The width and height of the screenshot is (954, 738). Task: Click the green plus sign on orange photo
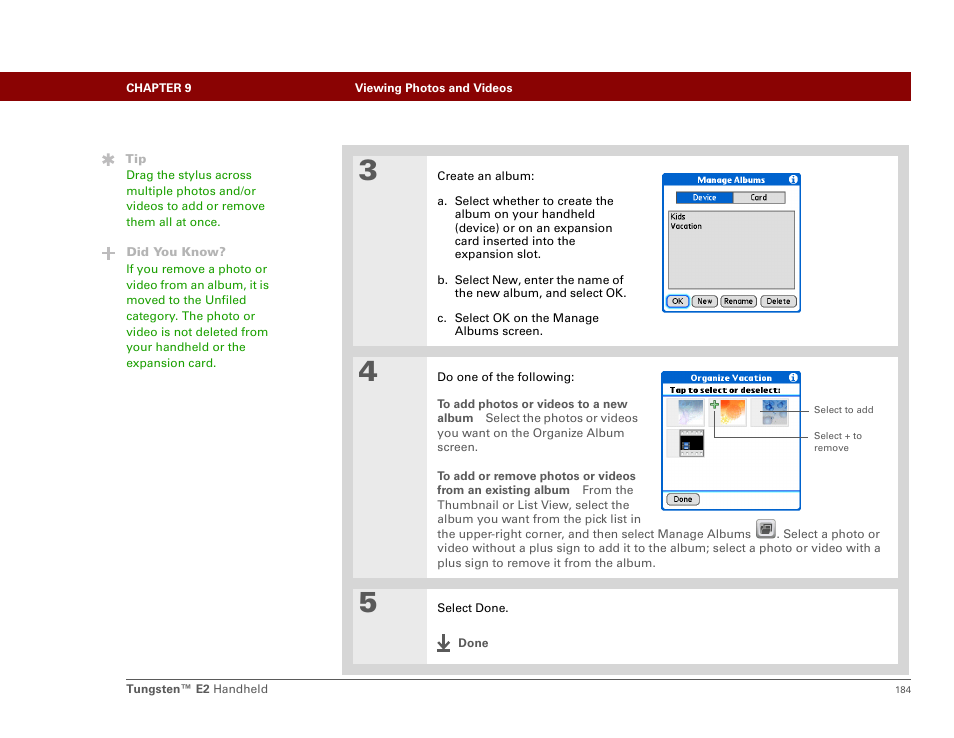(x=714, y=405)
